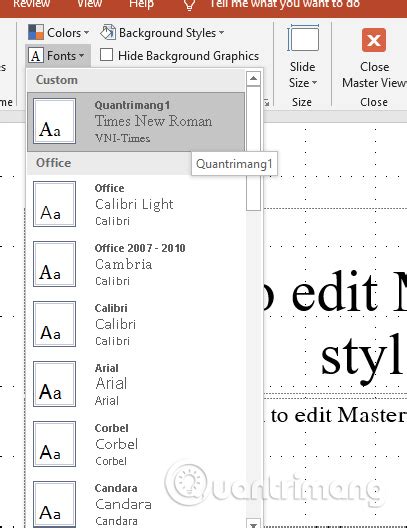407x528 pixels.
Task: Click the font list scroll up arrow
Action: tap(253, 78)
